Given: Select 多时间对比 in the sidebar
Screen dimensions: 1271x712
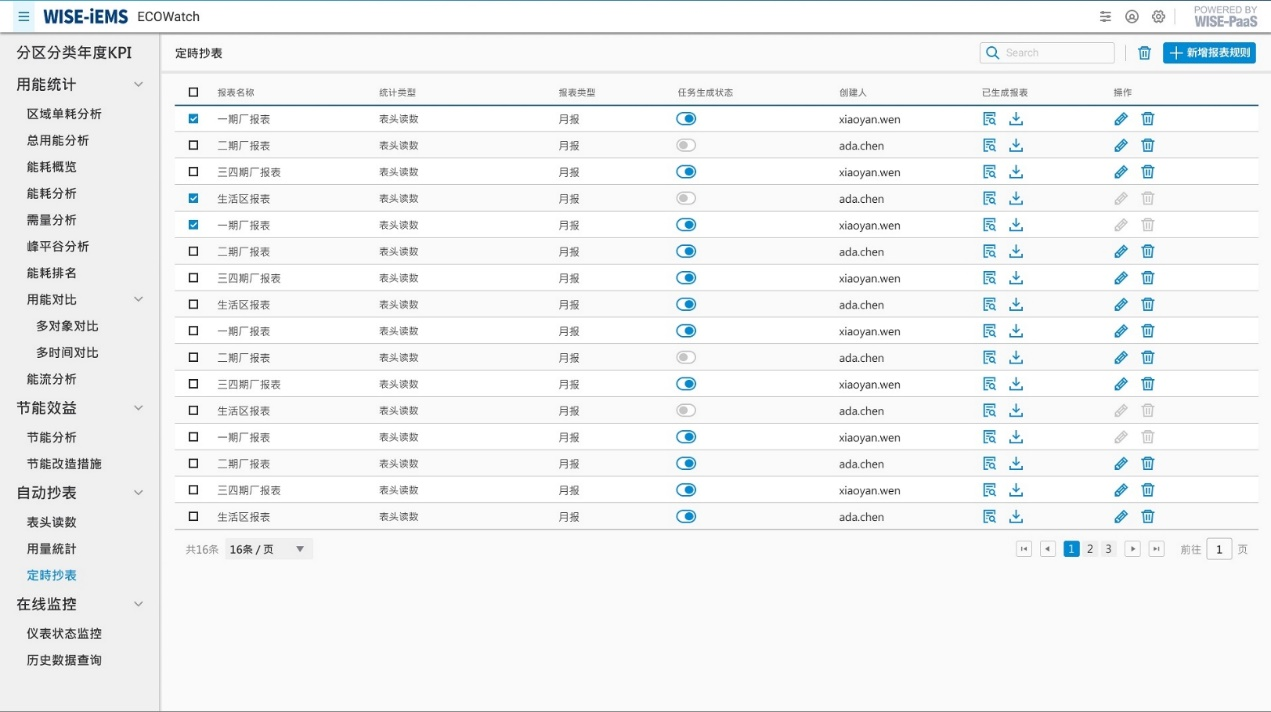Looking at the screenshot, I should click(x=68, y=352).
